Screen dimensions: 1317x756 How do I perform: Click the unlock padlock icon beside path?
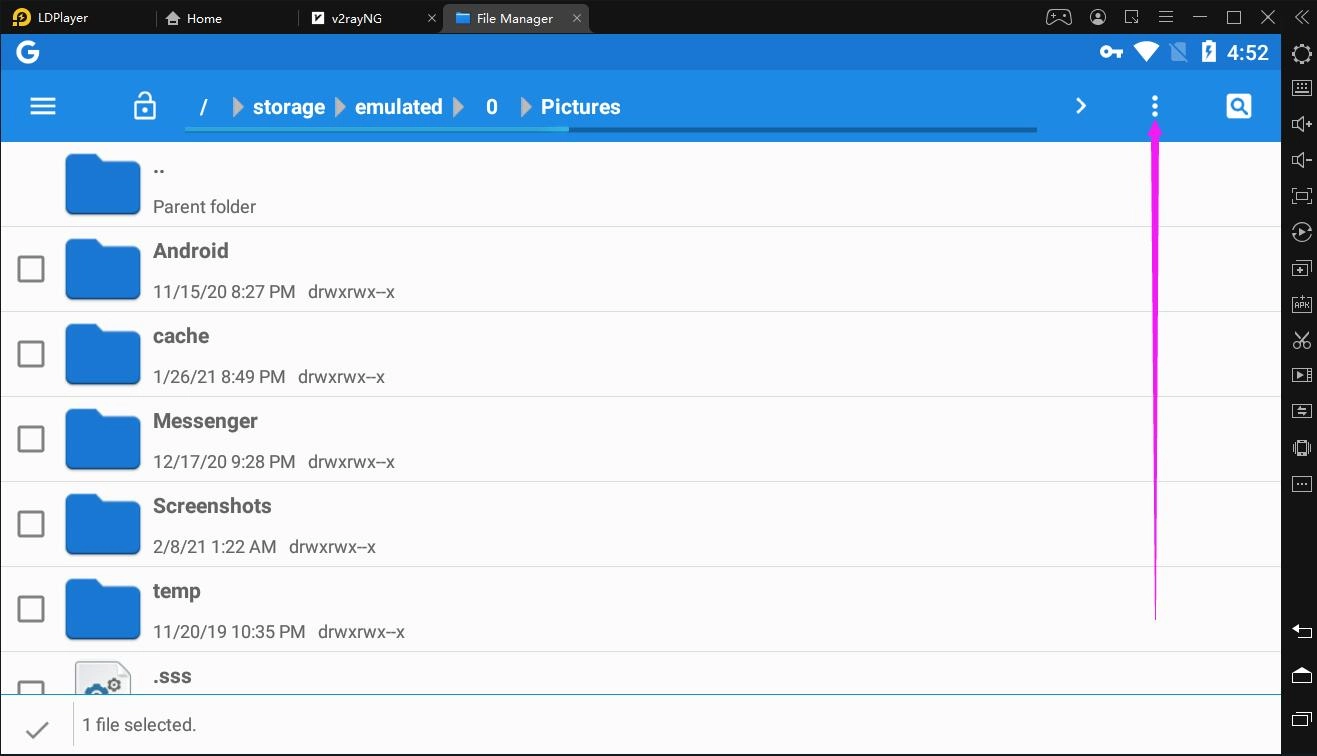click(x=144, y=105)
